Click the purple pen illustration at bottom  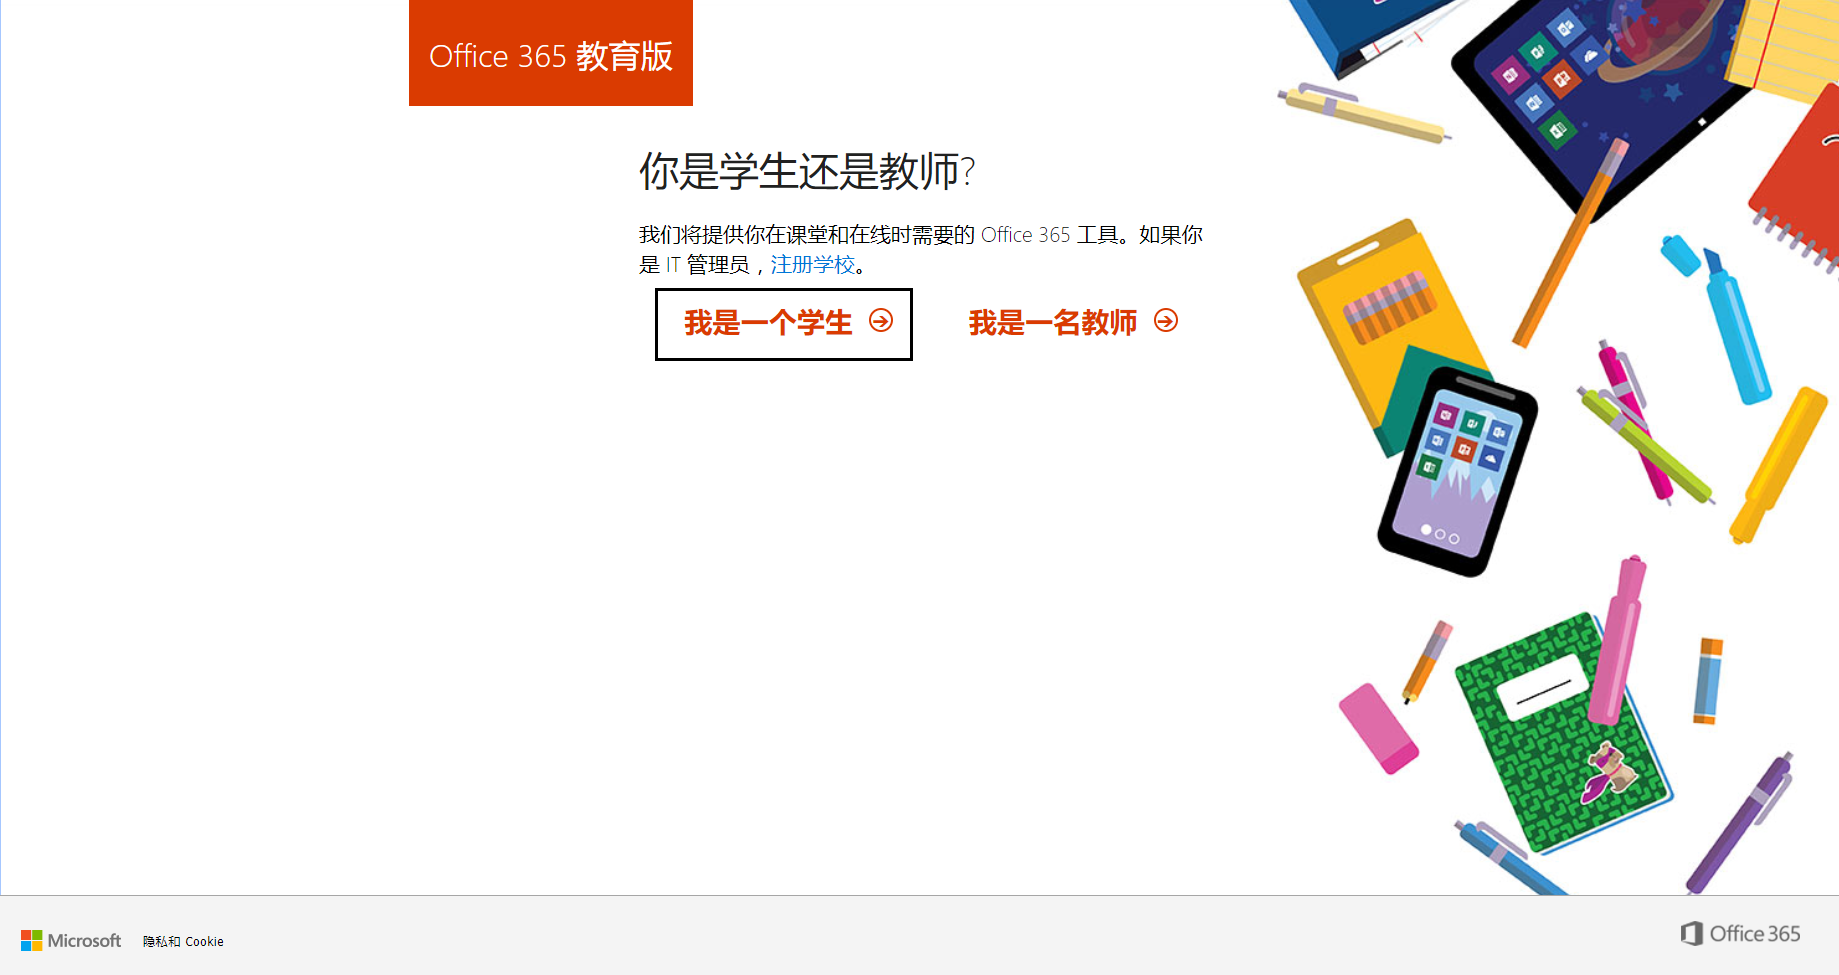(1740, 822)
